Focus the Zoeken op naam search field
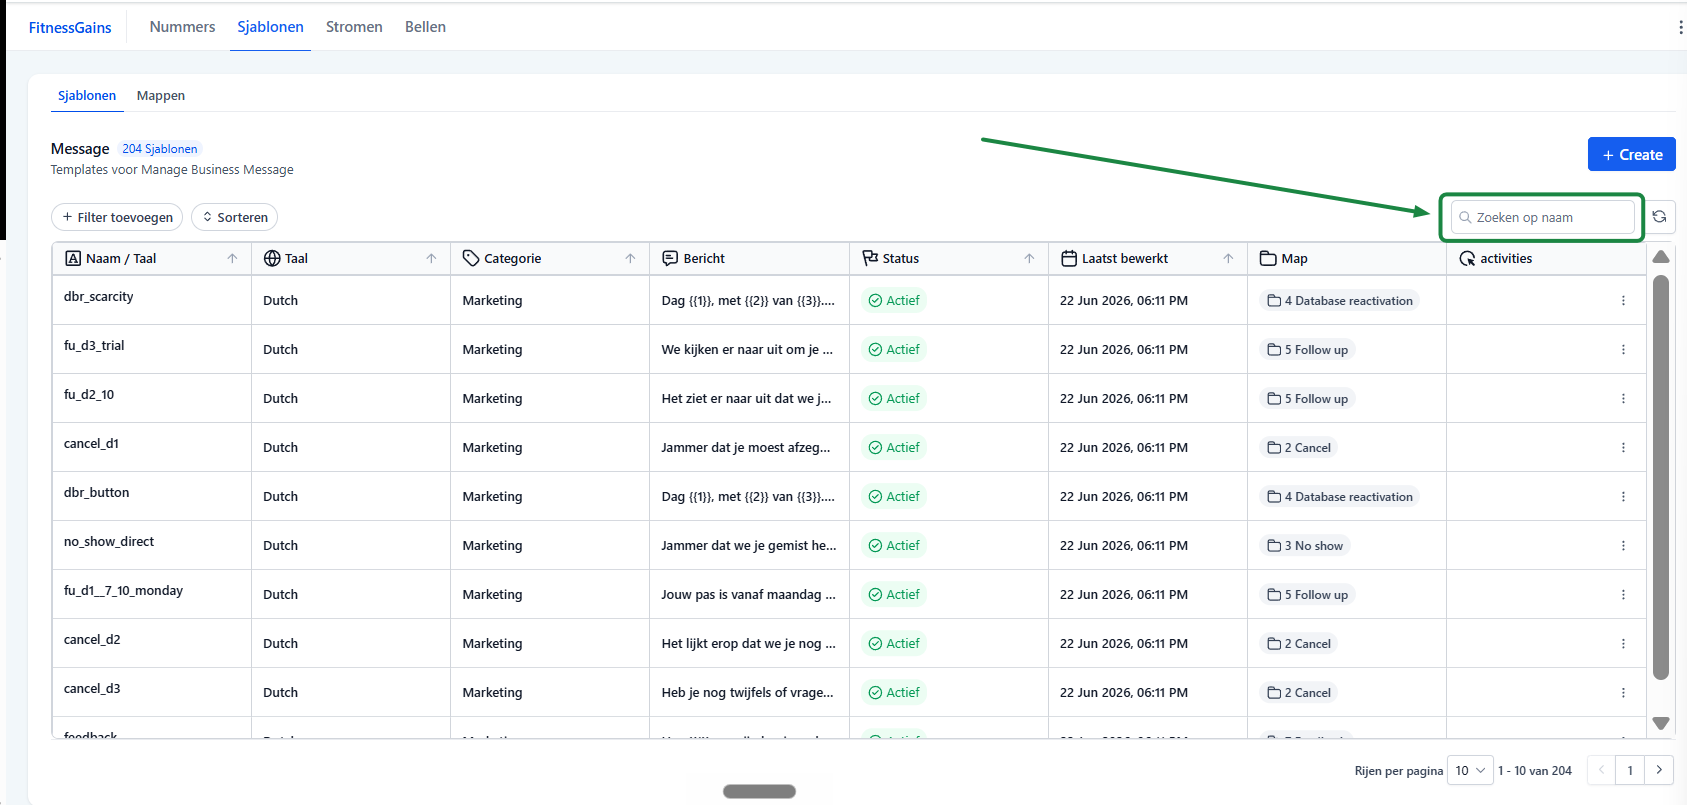1687x805 pixels. (1542, 217)
